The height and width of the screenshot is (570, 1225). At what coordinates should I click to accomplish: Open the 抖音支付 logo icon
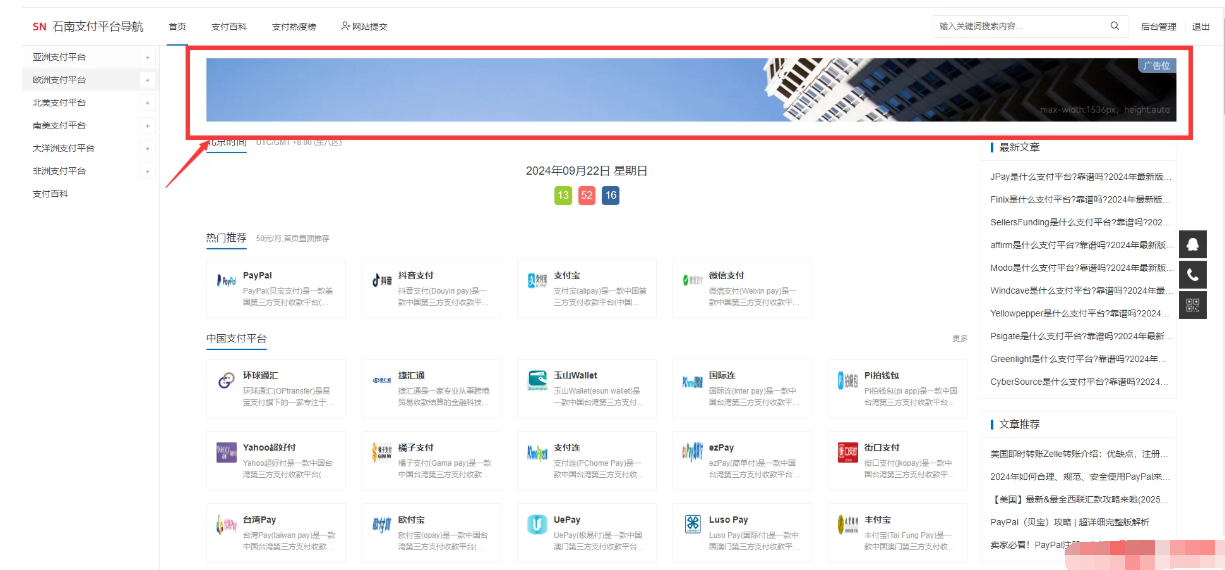click(x=382, y=281)
